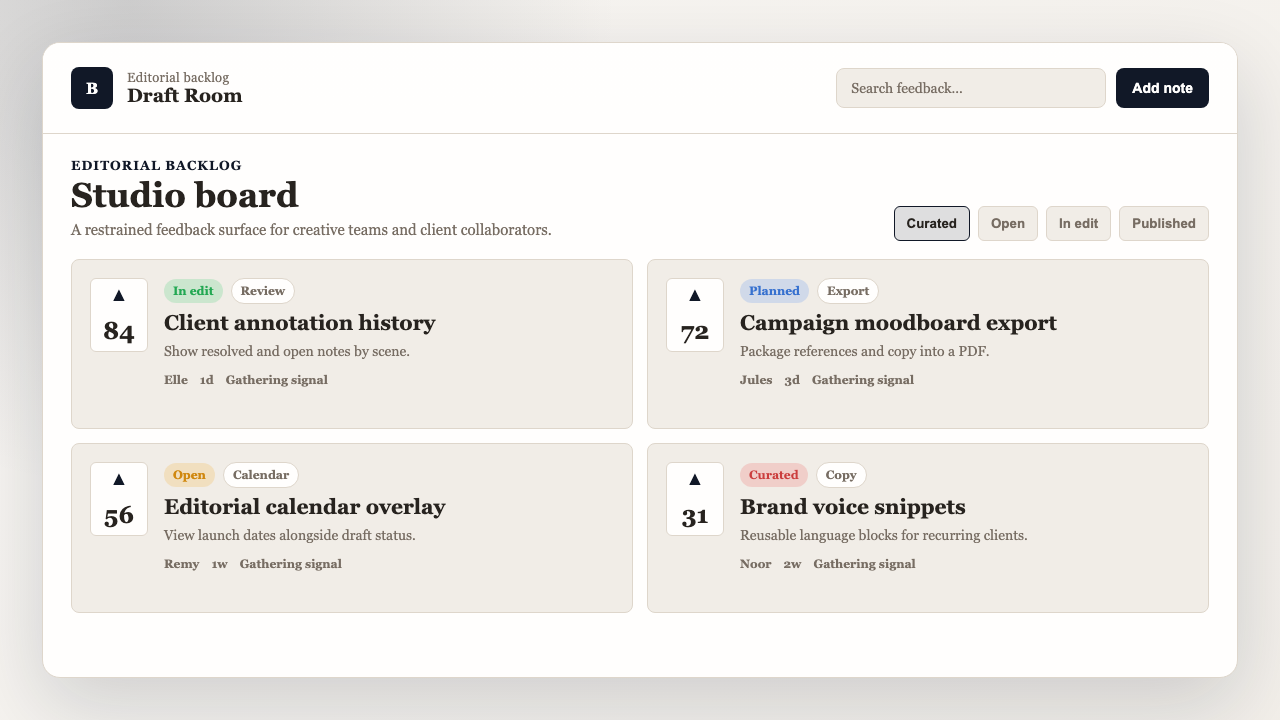Screen dimensions: 1280x720
Task: Click "Show resolved and open notes by scene."
Action: (287, 352)
